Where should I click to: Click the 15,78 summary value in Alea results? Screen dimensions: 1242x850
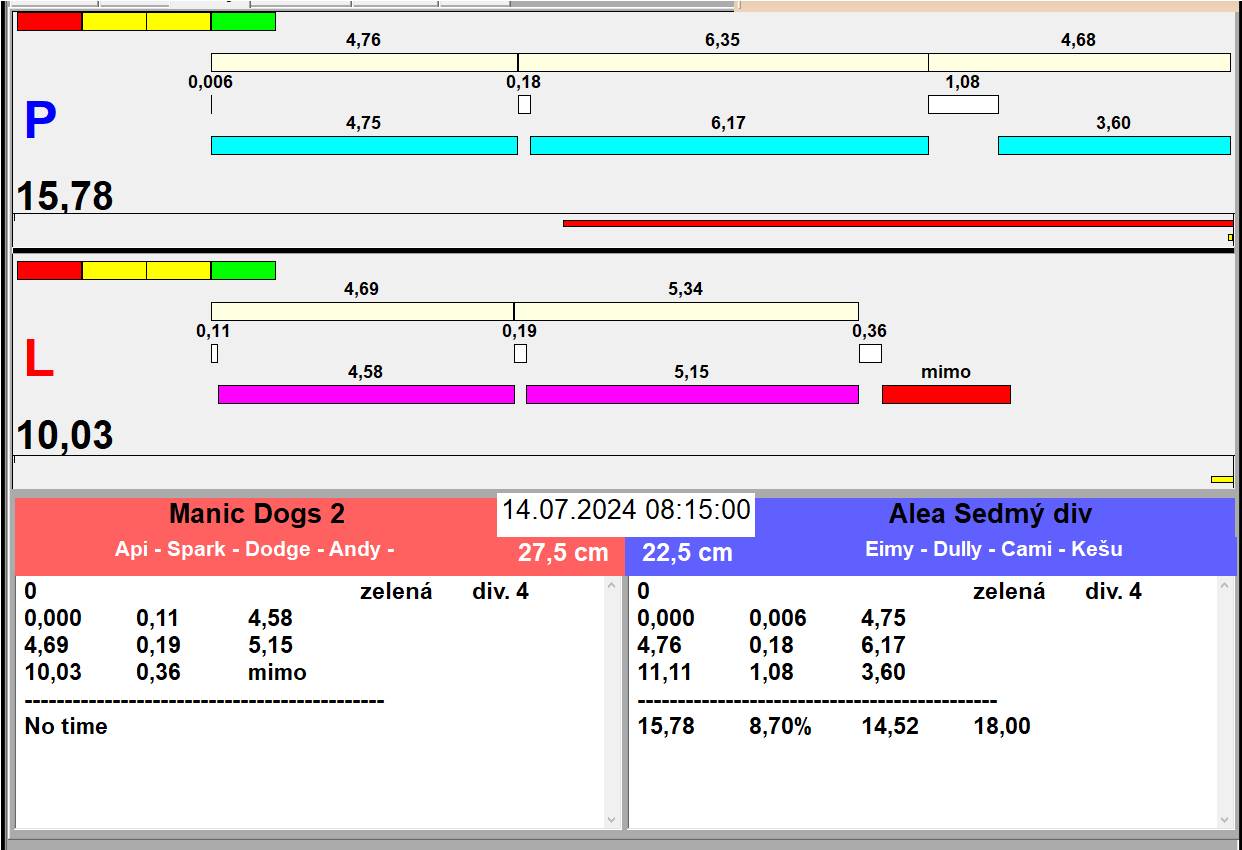(x=666, y=727)
